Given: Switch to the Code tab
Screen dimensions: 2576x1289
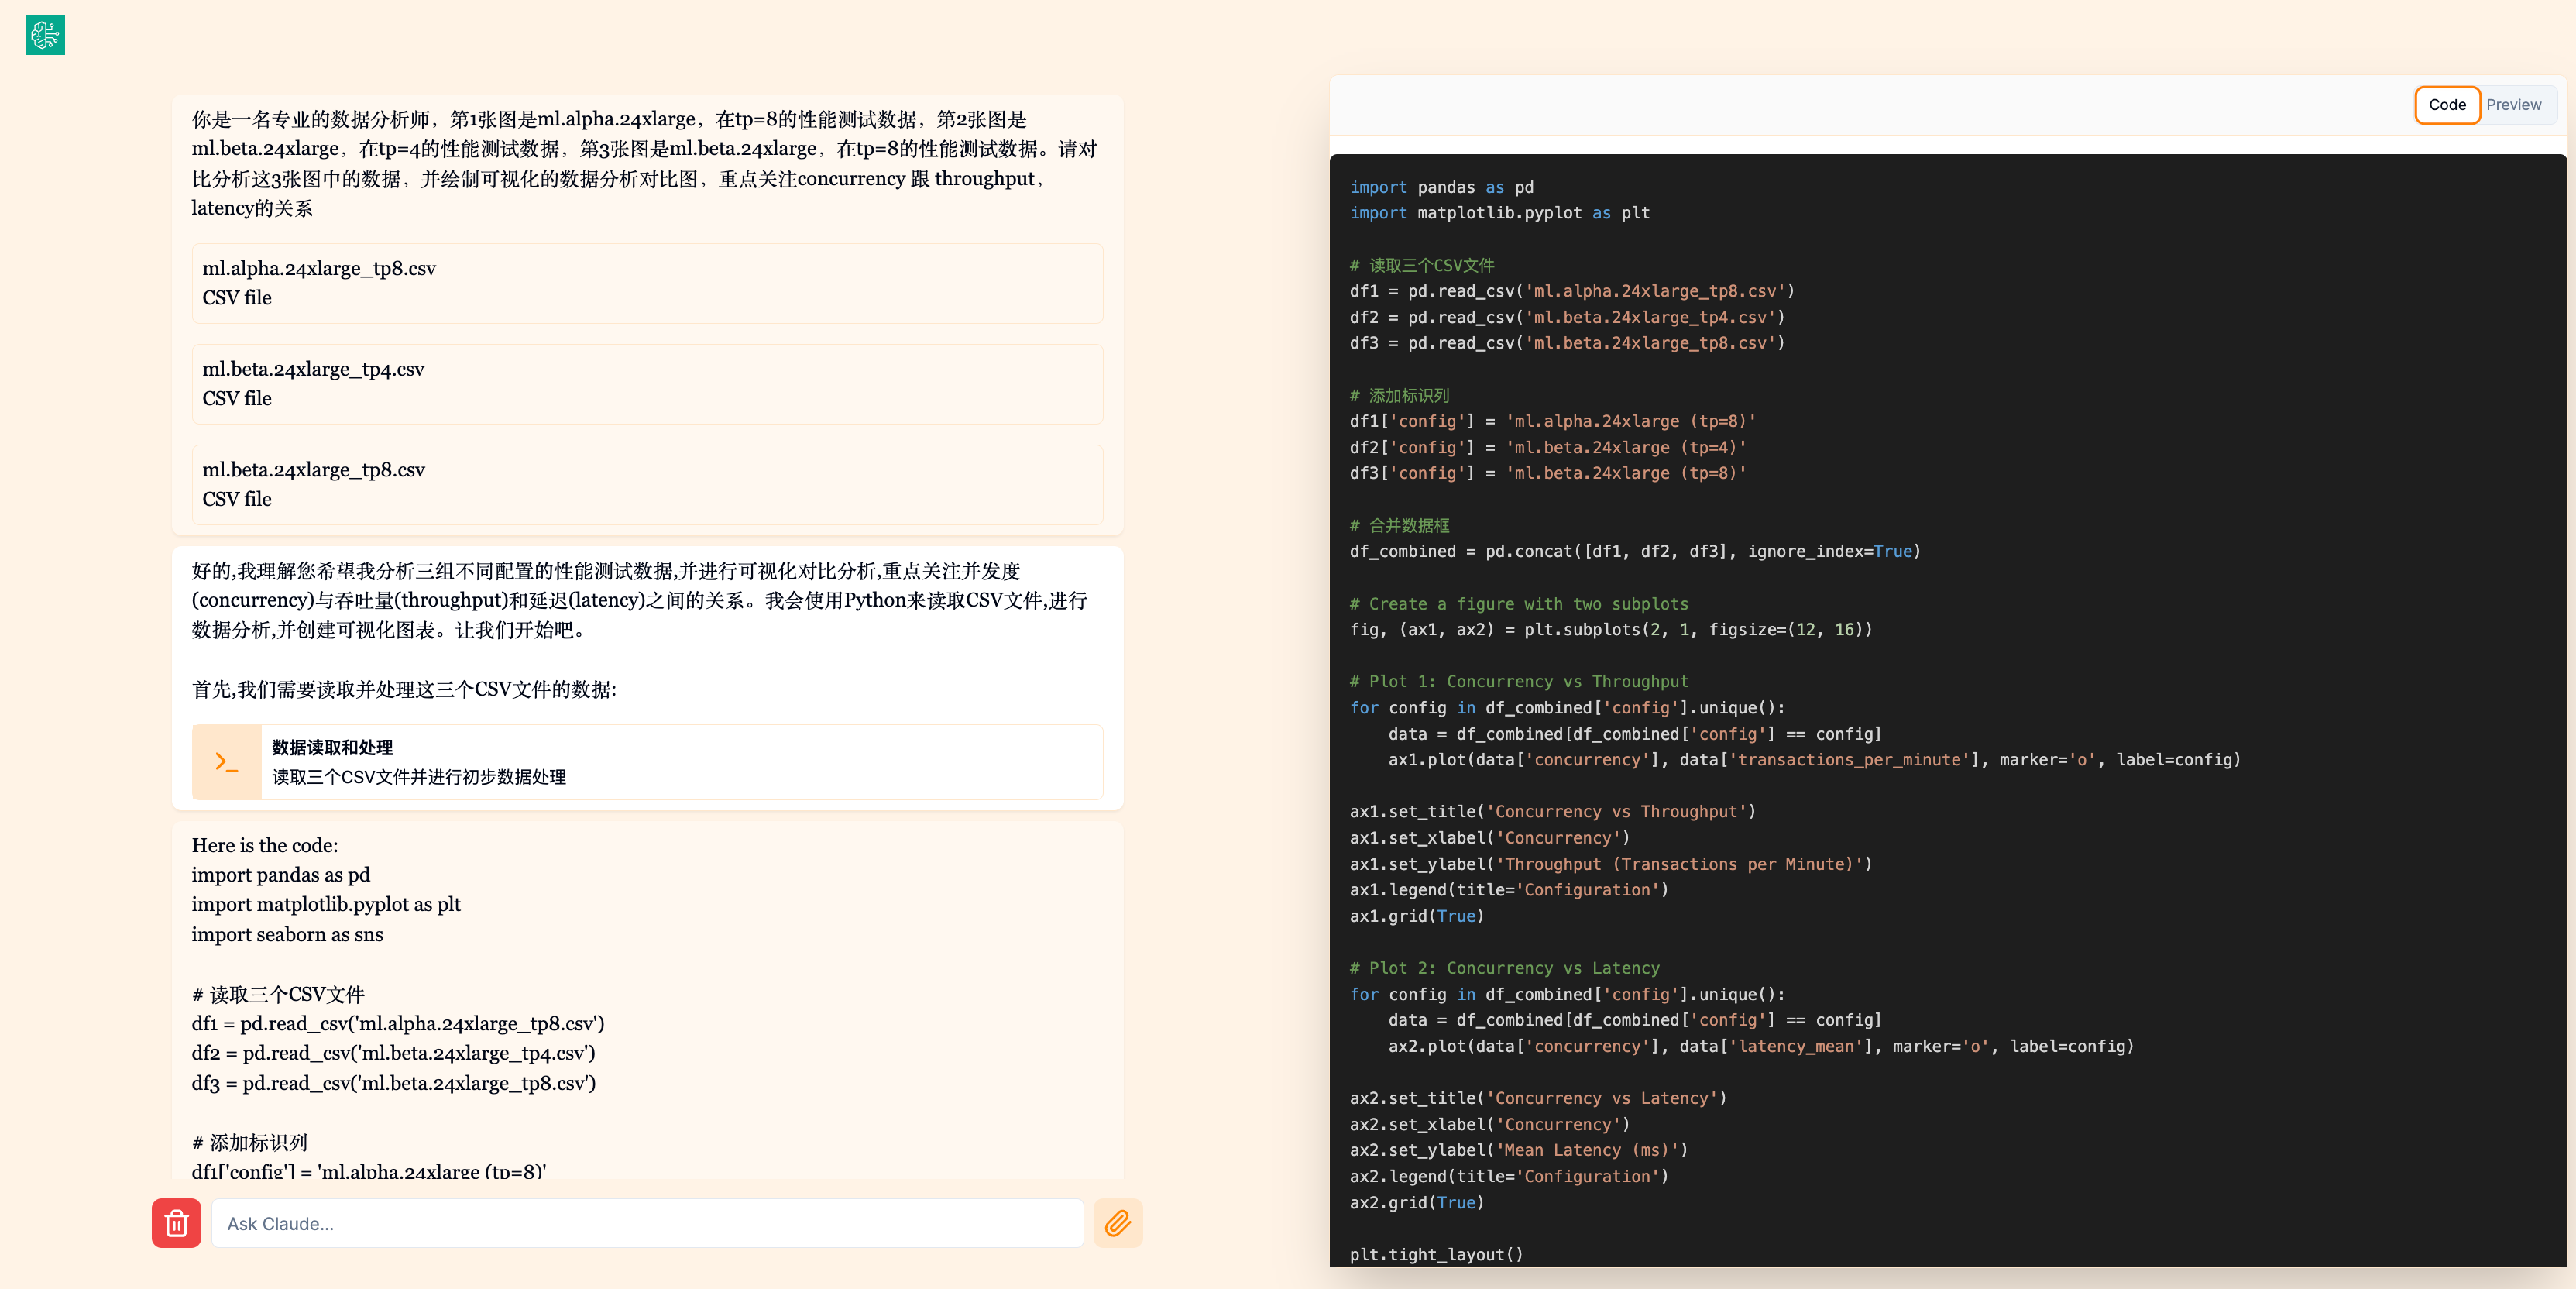Looking at the screenshot, I should 2447,105.
